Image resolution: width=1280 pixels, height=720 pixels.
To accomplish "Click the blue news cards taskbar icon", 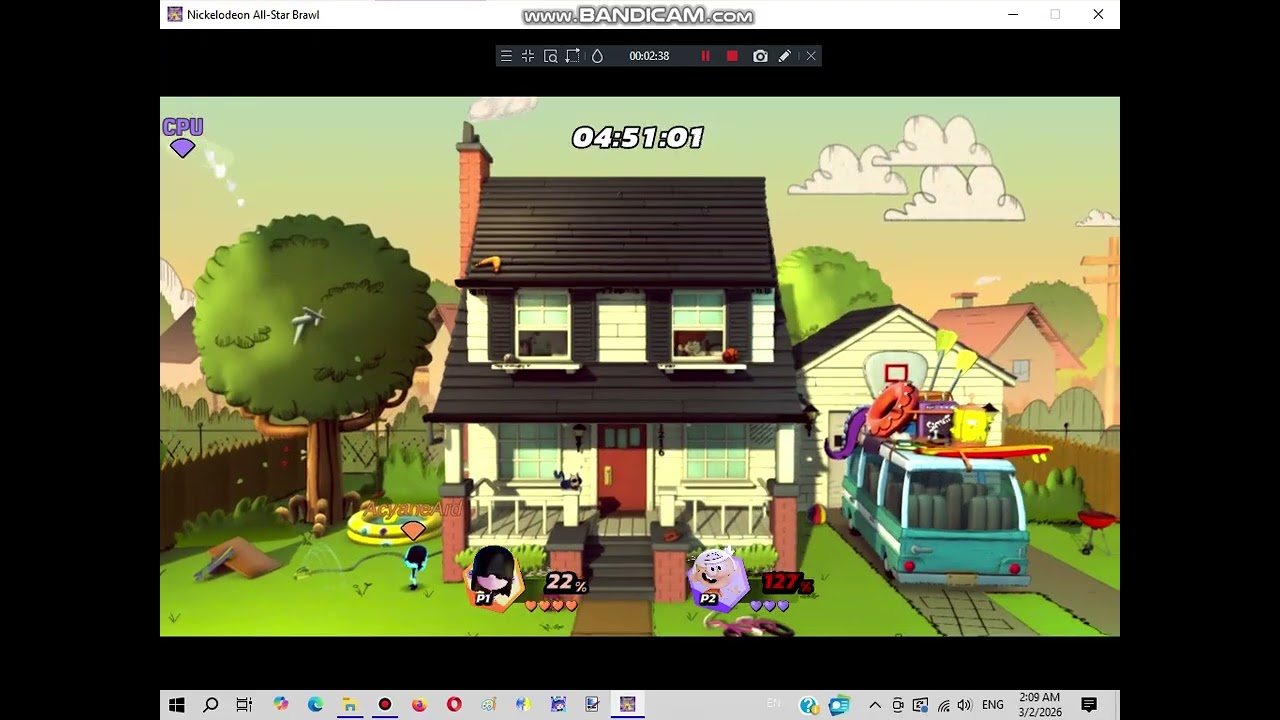I will [x=838, y=705].
